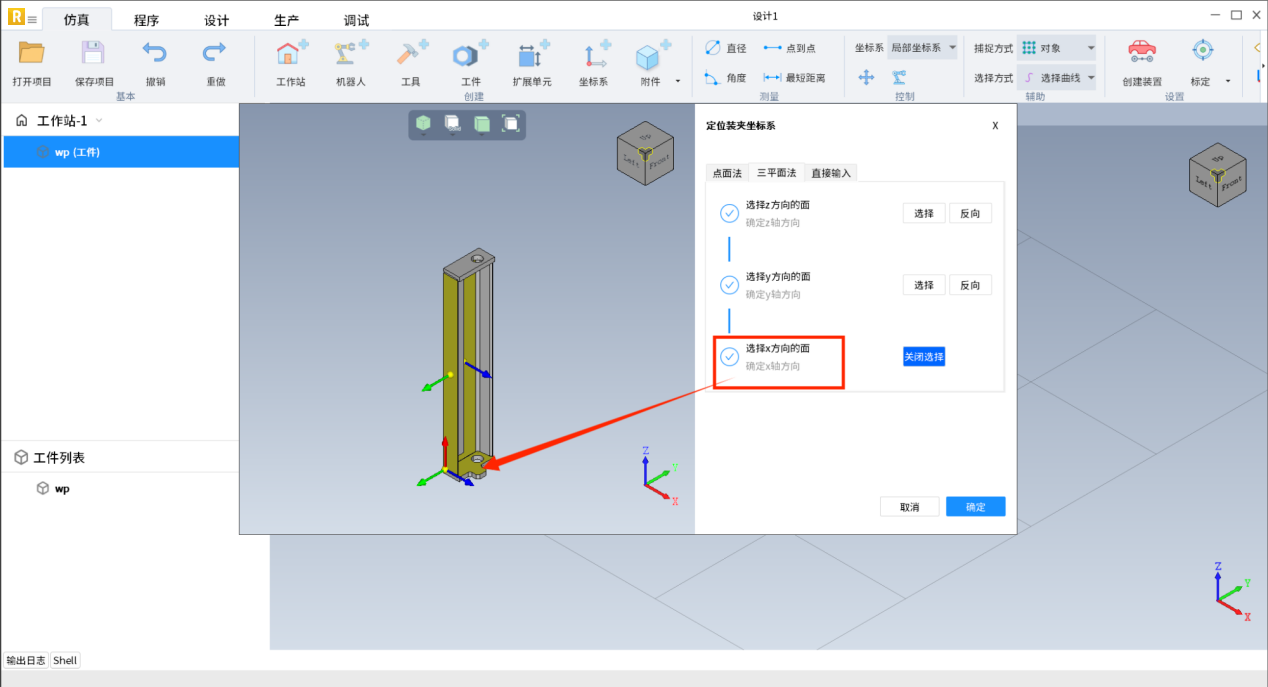Toggle the 关闭选择 button for x direction
Screen dimensions: 1268x687
tap(923, 357)
